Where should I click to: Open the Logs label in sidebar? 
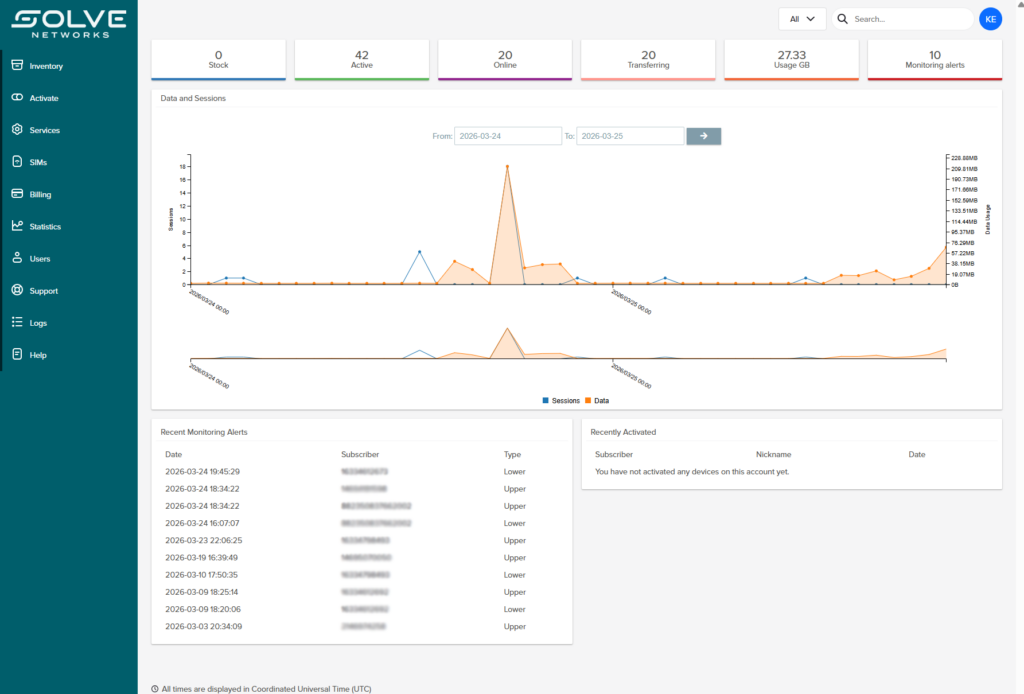38,323
